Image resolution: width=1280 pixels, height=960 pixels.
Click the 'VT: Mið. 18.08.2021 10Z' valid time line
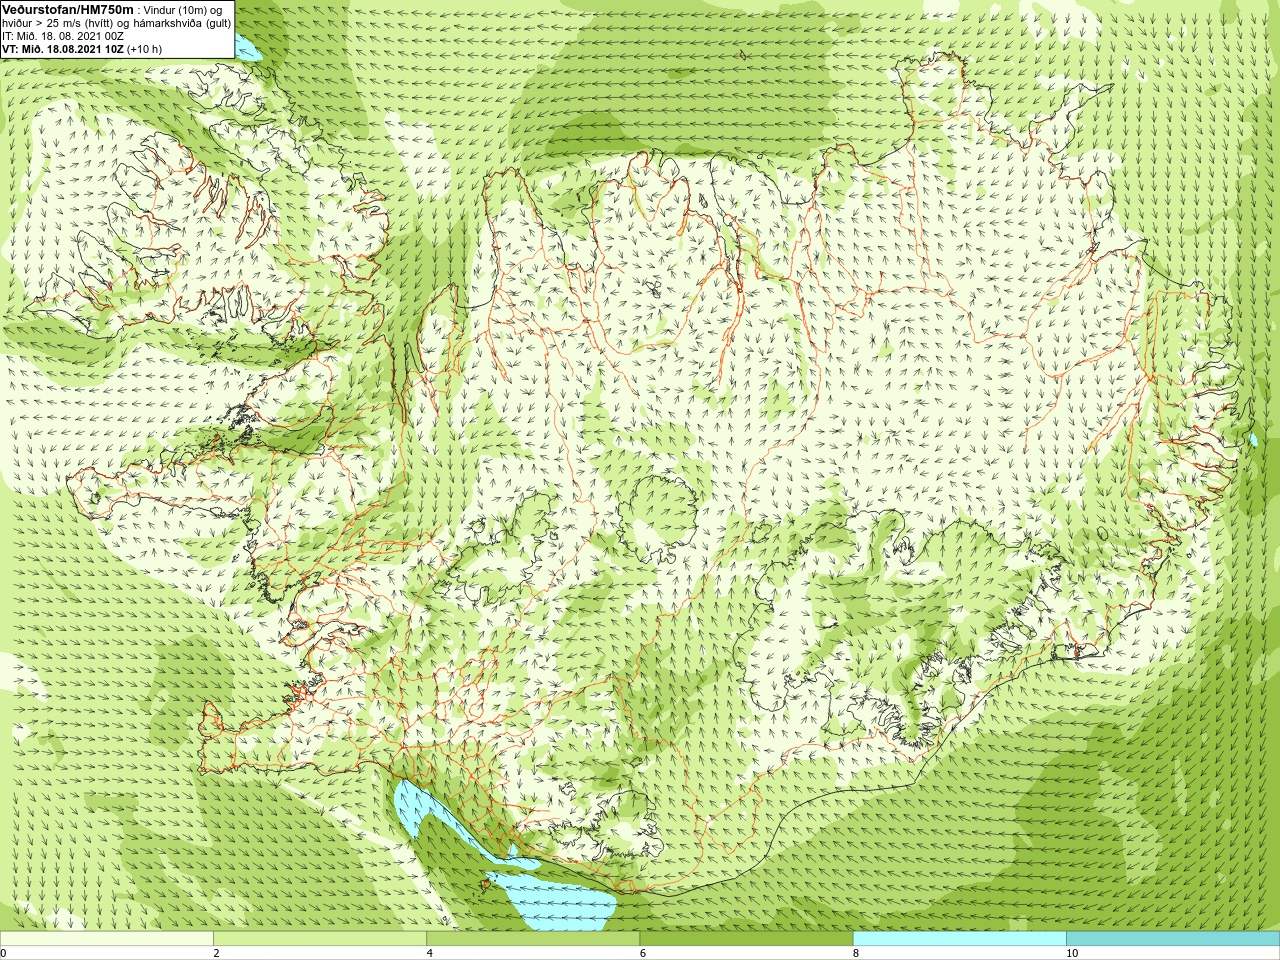tap(63, 49)
